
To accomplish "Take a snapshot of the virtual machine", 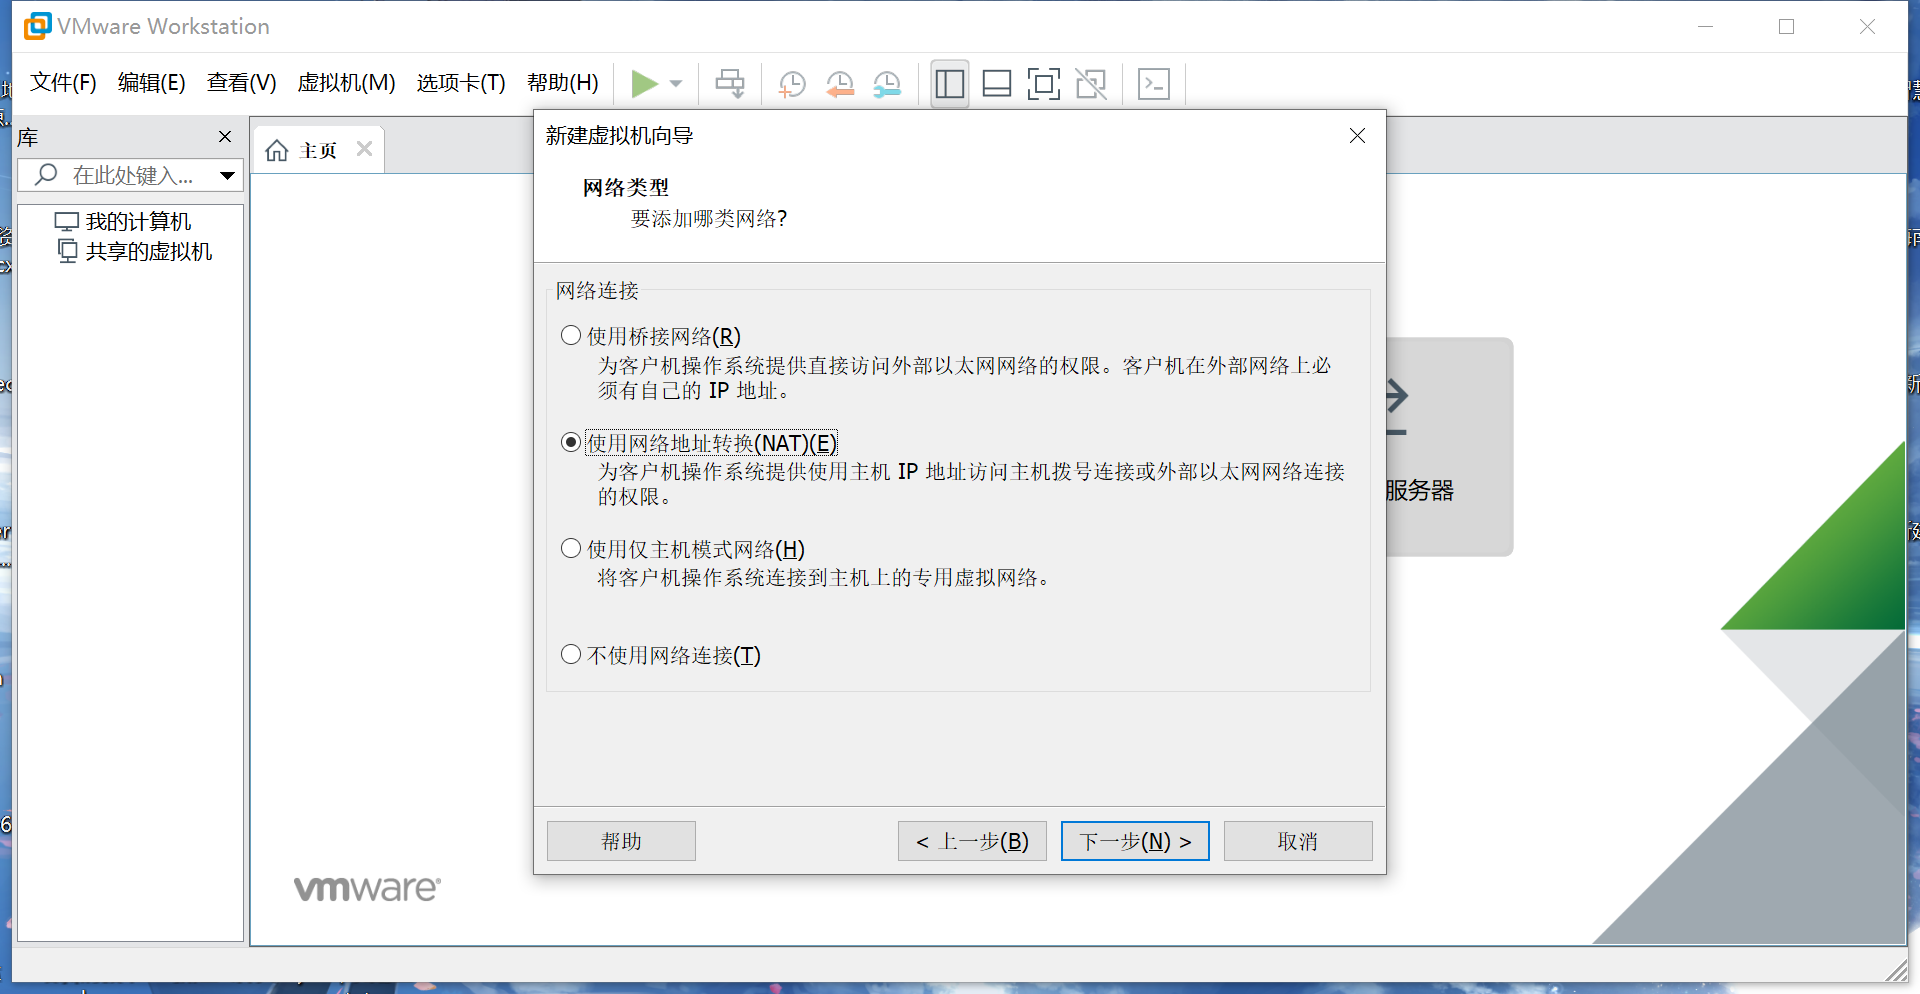I will pyautogui.click(x=792, y=84).
